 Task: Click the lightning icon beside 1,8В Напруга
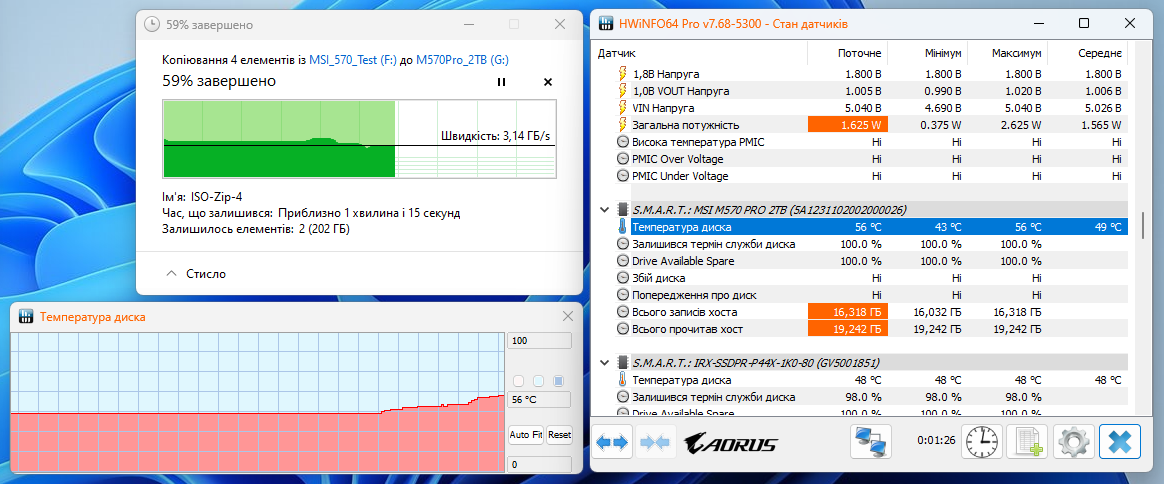(622, 74)
